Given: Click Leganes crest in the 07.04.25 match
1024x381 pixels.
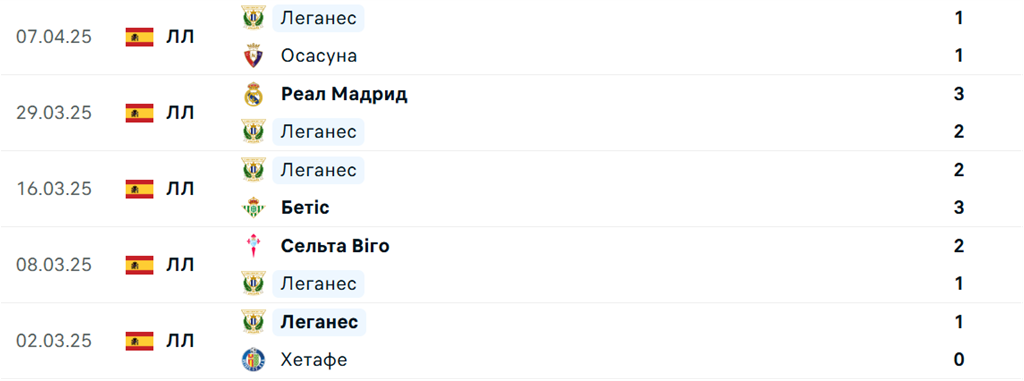Looking at the screenshot, I should click(x=253, y=18).
